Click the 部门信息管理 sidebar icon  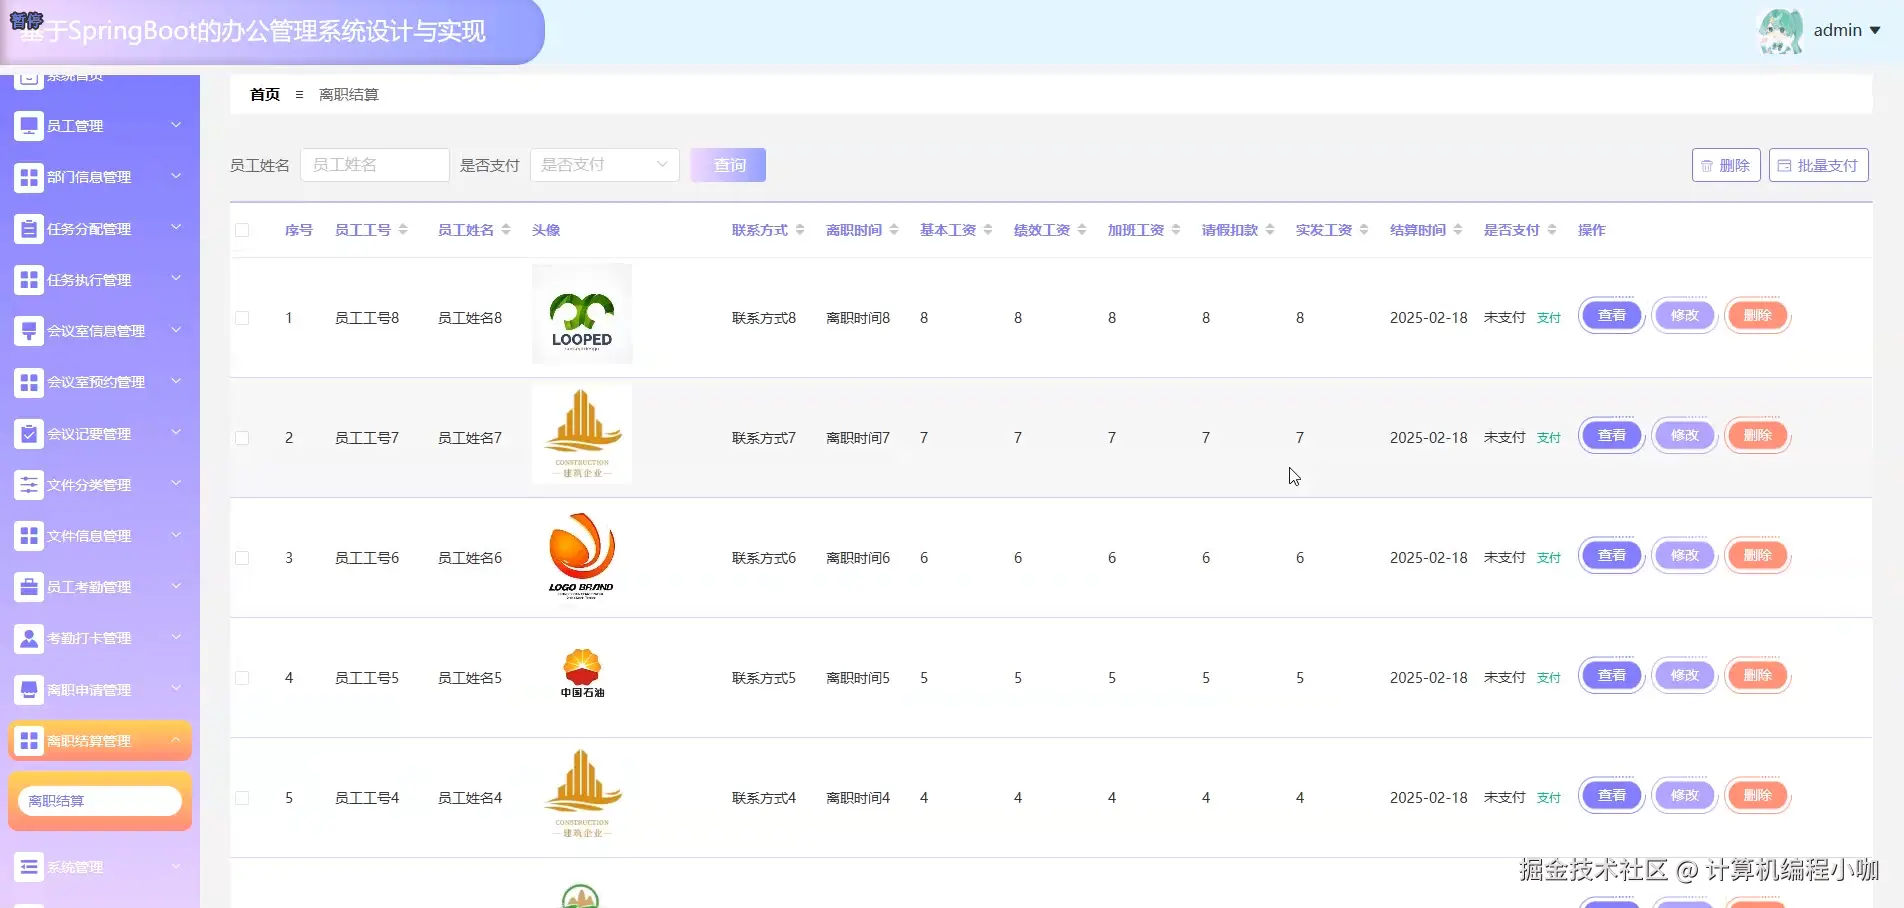pyautogui.click(x=29, y=177)
